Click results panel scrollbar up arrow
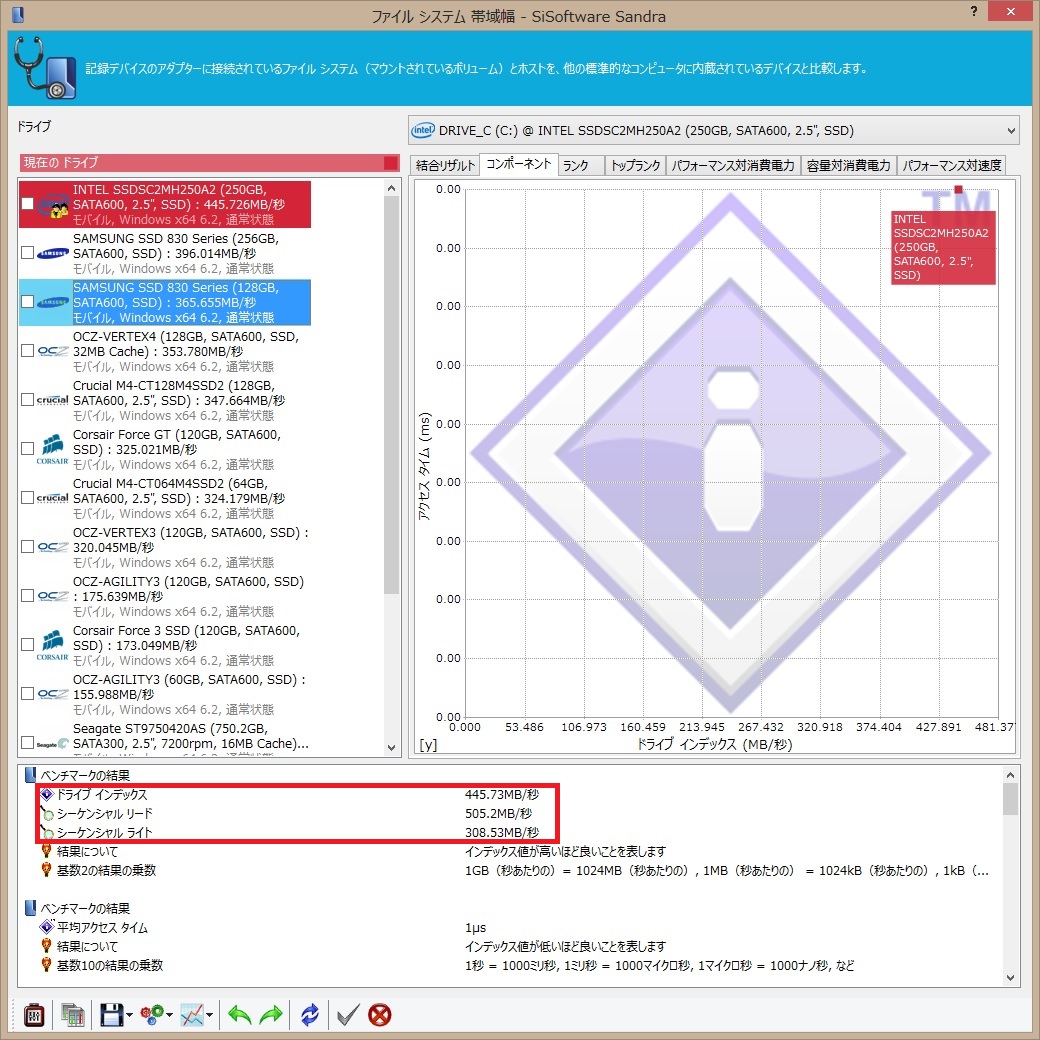This screenshot has width=1040, height=1040. pyautogui.click(x=1010, y=775)
